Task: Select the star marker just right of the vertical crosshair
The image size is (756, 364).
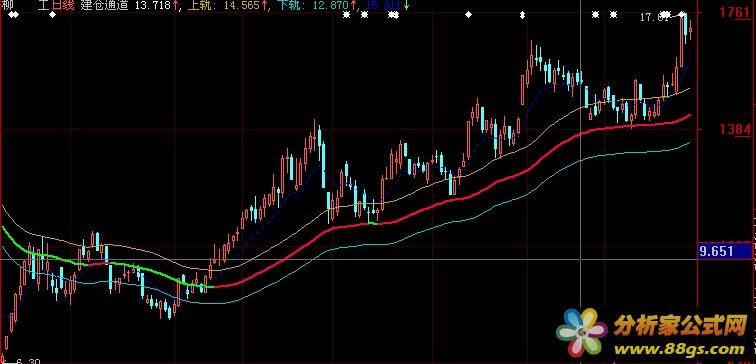Action: pyautogui.click(x=595, y=15)
